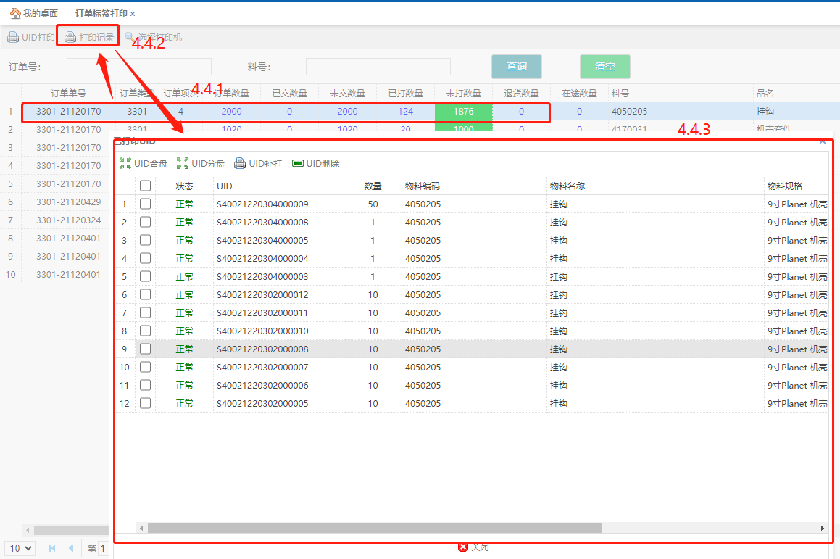This screenshot has width=840, height=559.
Task: Click the 选择打印机 magnifier icon
Action: [x=129, y=37]
